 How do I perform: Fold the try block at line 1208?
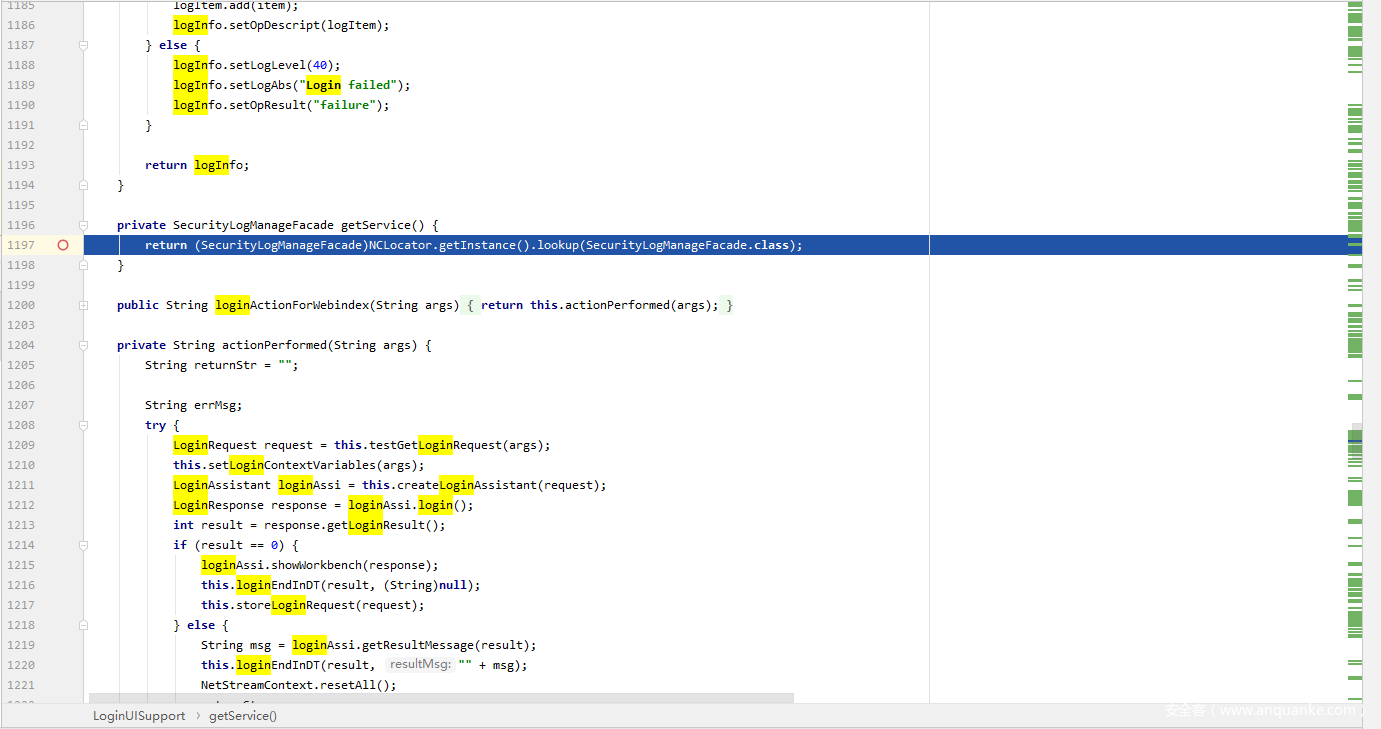point(83,425)
